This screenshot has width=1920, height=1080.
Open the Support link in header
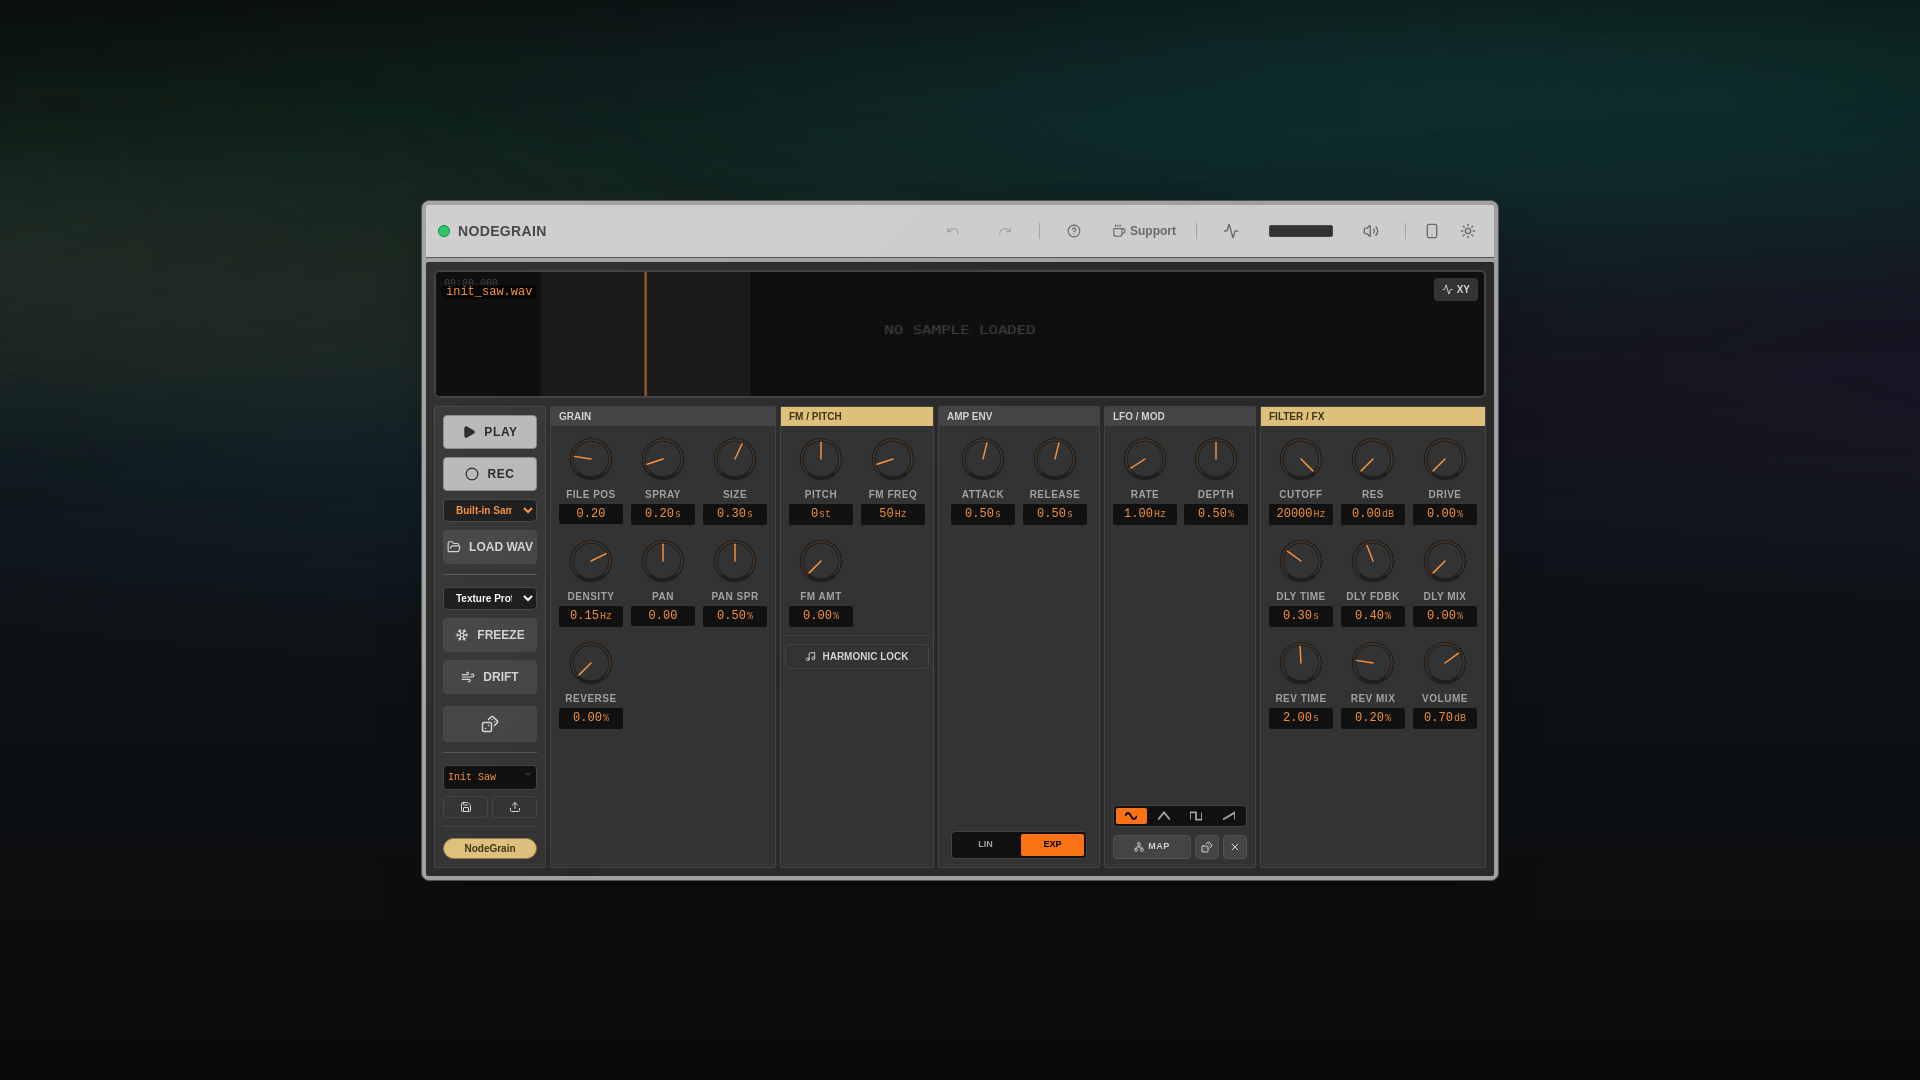click(x=1144, y=231)
